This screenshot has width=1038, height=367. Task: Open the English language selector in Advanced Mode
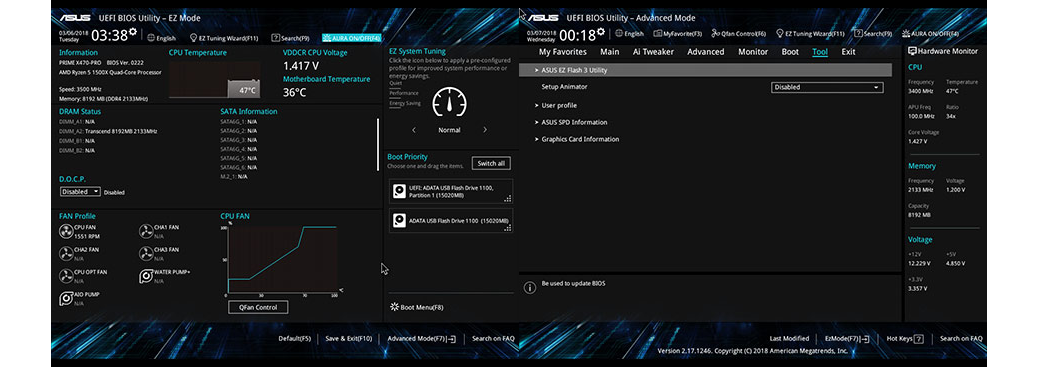[630, 34]
